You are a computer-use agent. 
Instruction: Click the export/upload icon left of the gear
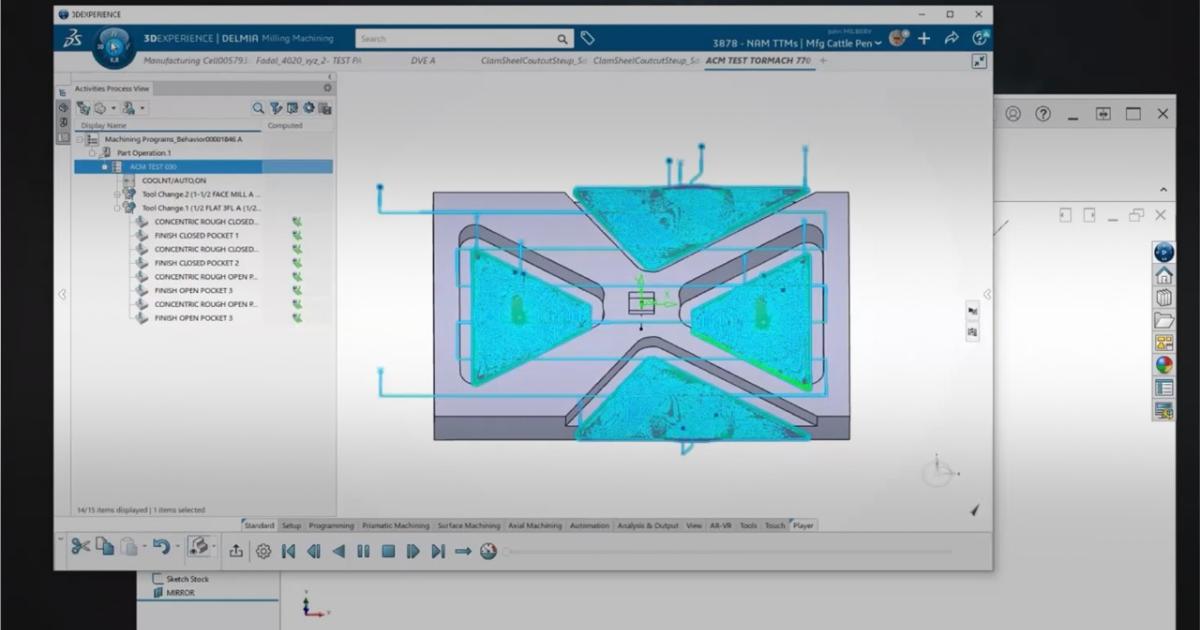pyautogui.click(x=238, y=551)
